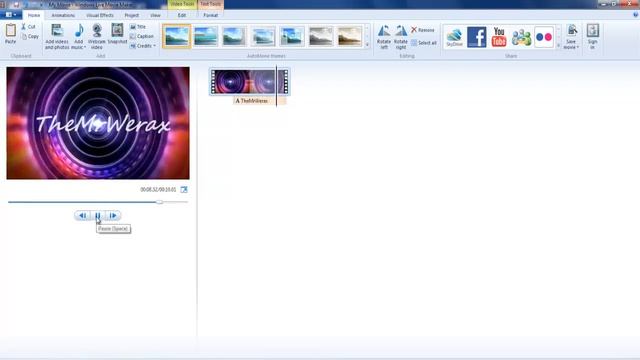
Task: Share movie to Windows Live Groups
Action: (521, 37)
